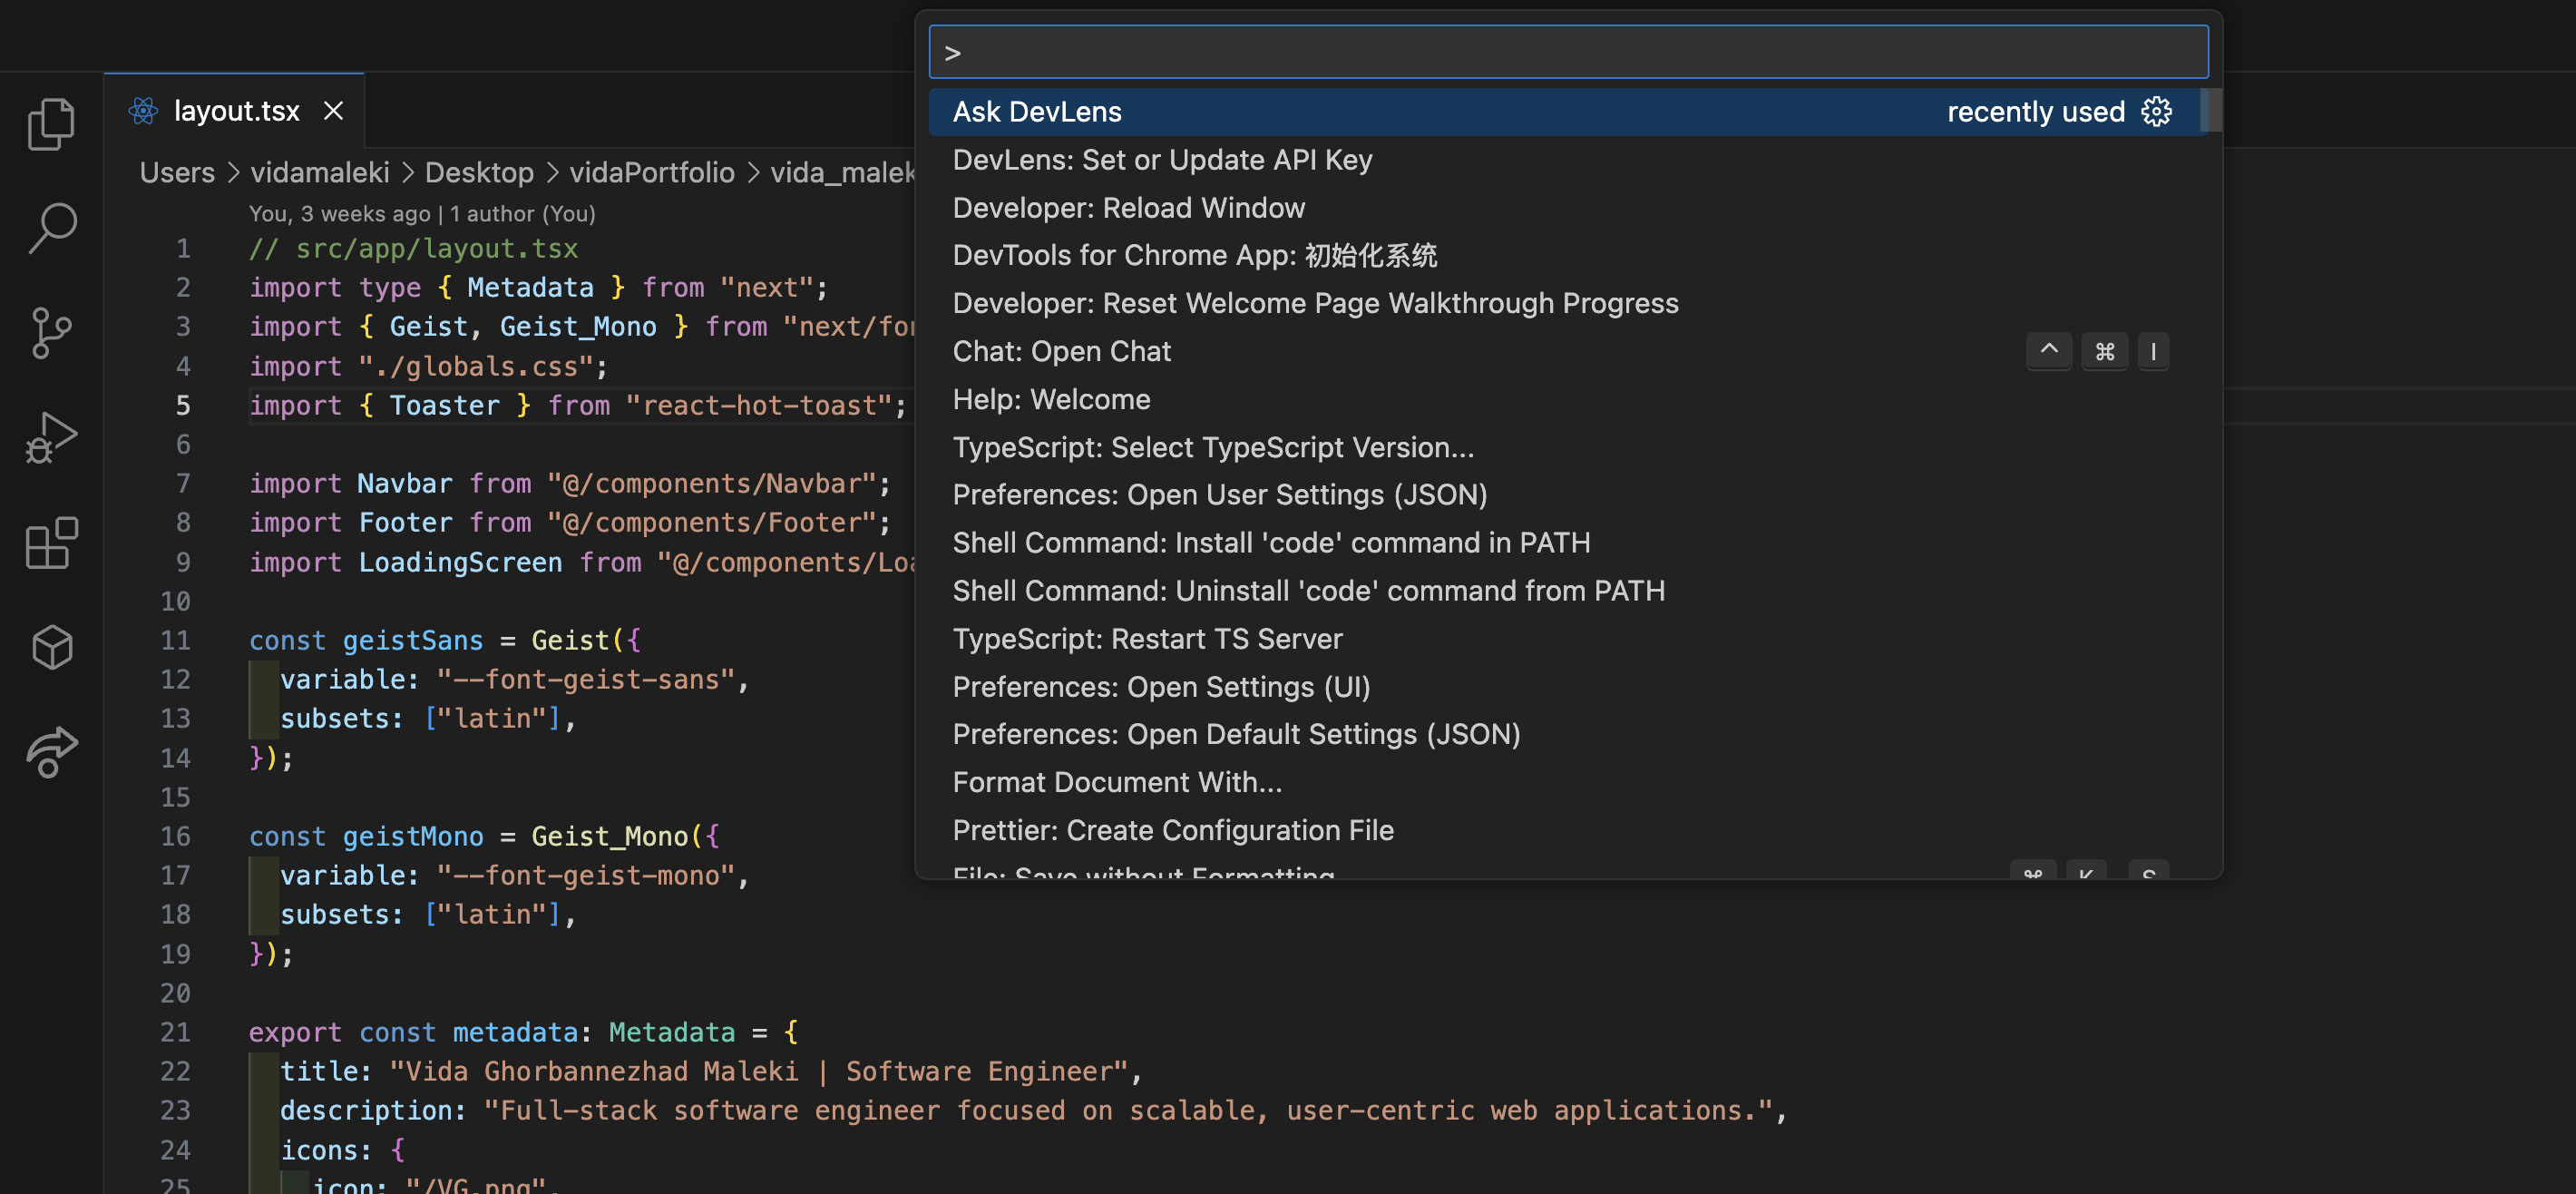
Task: Open the Source Control view
Action: pos(51,332)
